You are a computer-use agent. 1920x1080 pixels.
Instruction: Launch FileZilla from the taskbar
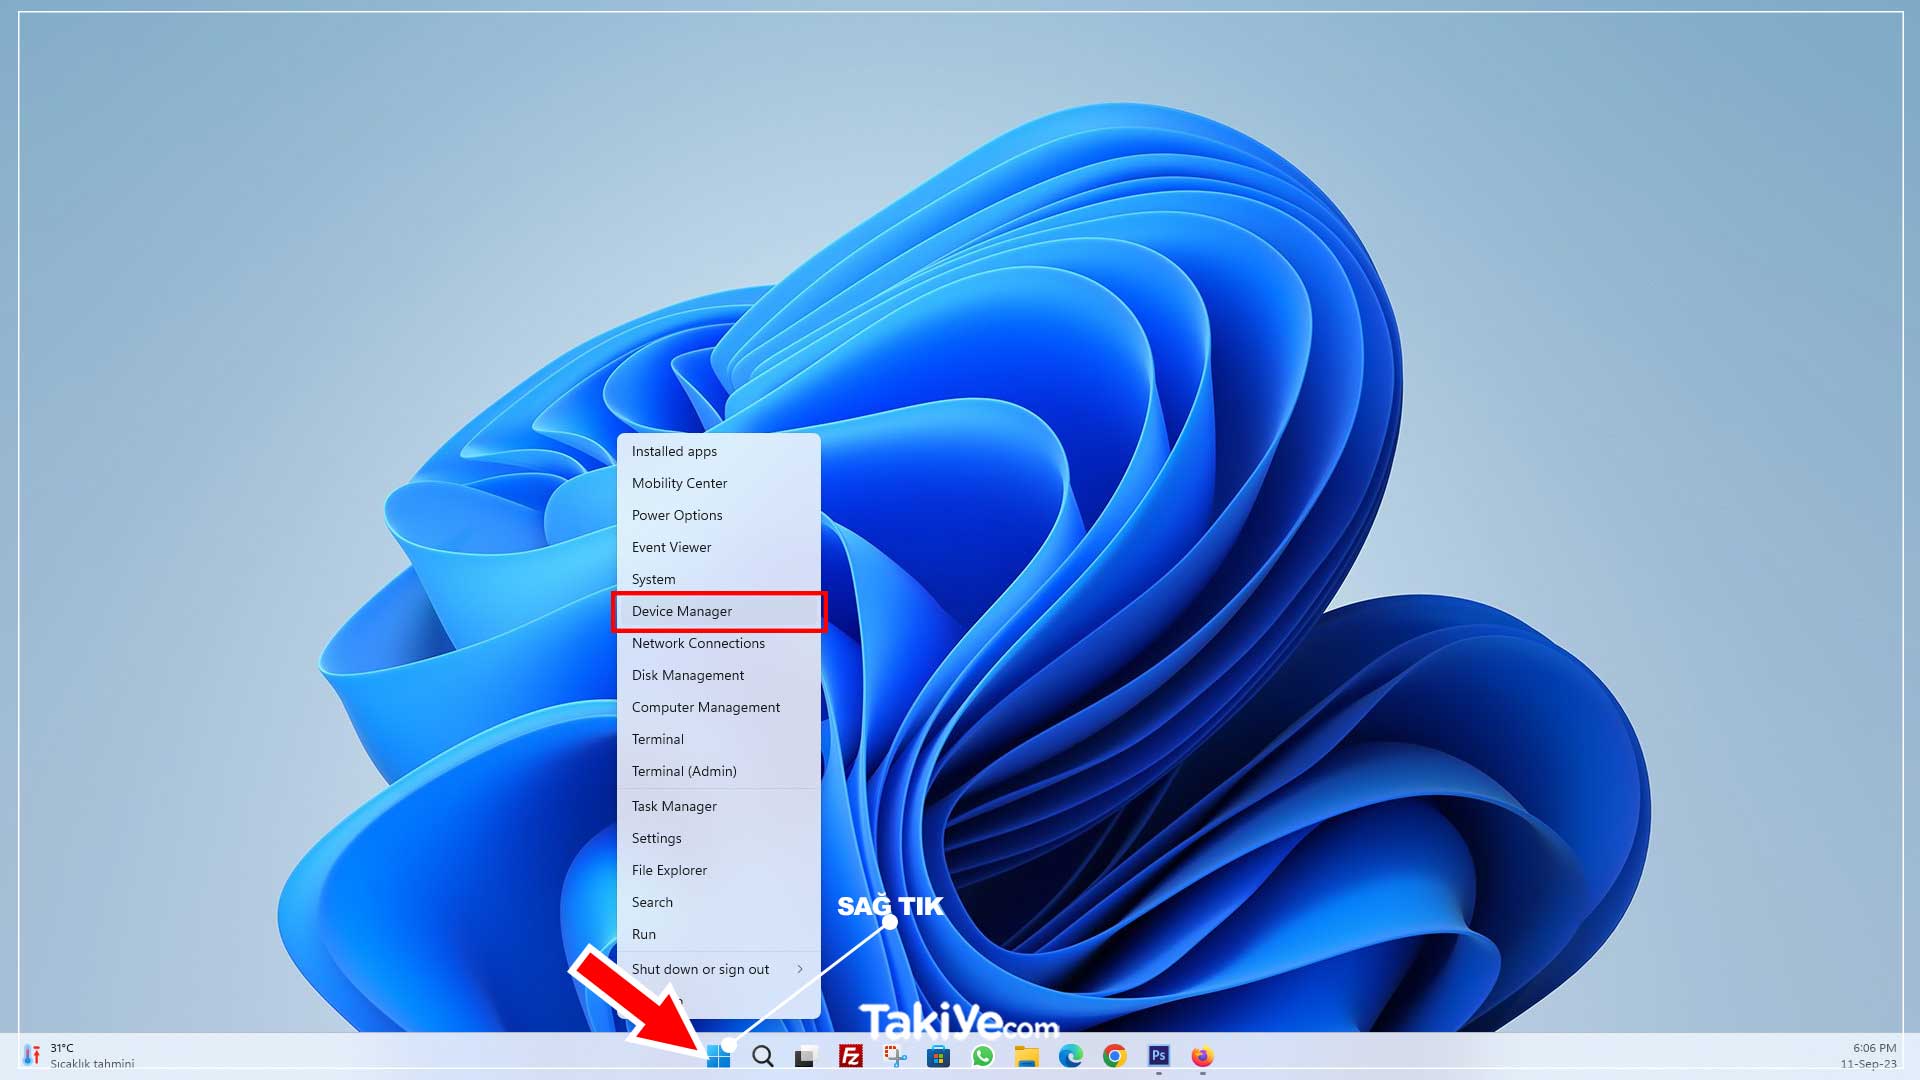coord(850,1057)
